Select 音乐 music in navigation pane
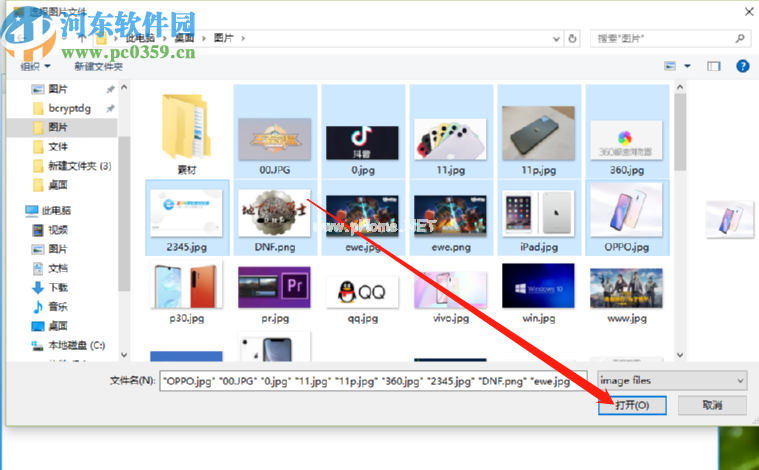The width and height of the screenshot is (759, 470). [57, 306]
